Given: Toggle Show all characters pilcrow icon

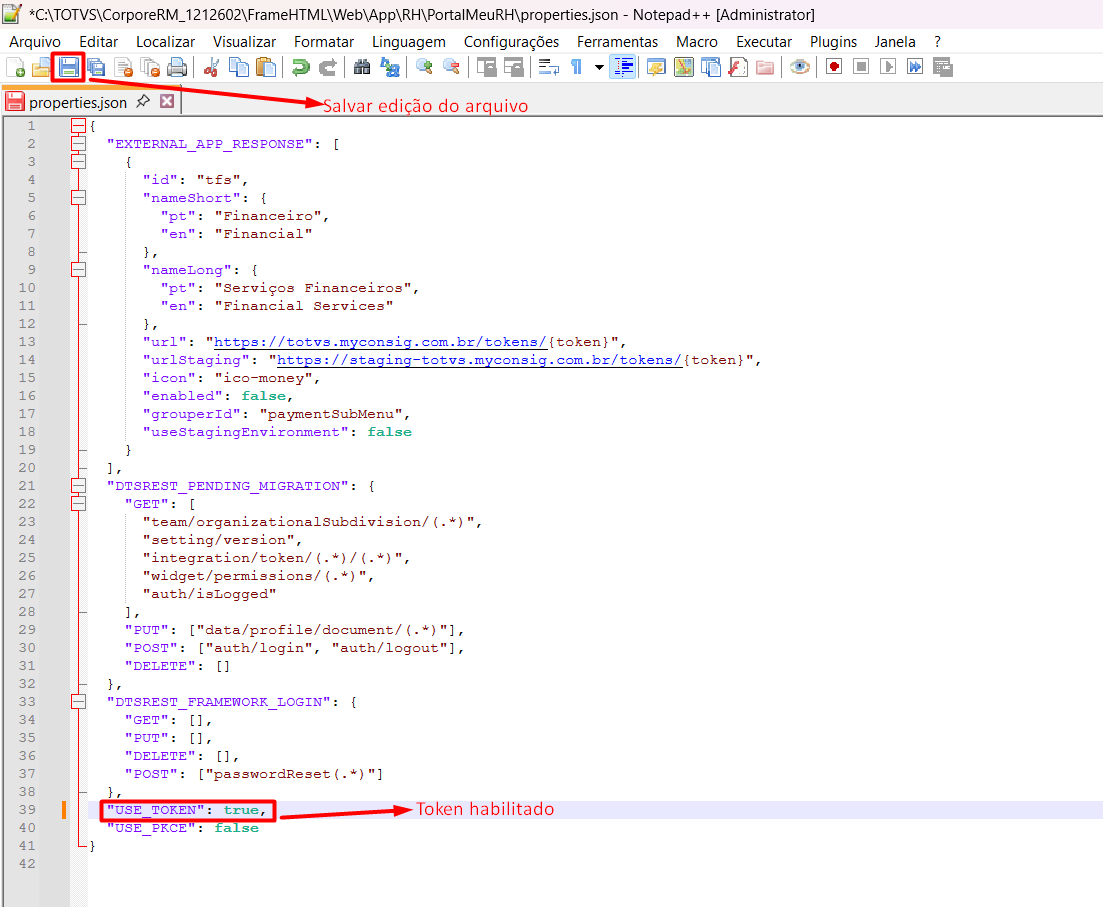Looking at the screenshot, I should [x=576, y=68].
